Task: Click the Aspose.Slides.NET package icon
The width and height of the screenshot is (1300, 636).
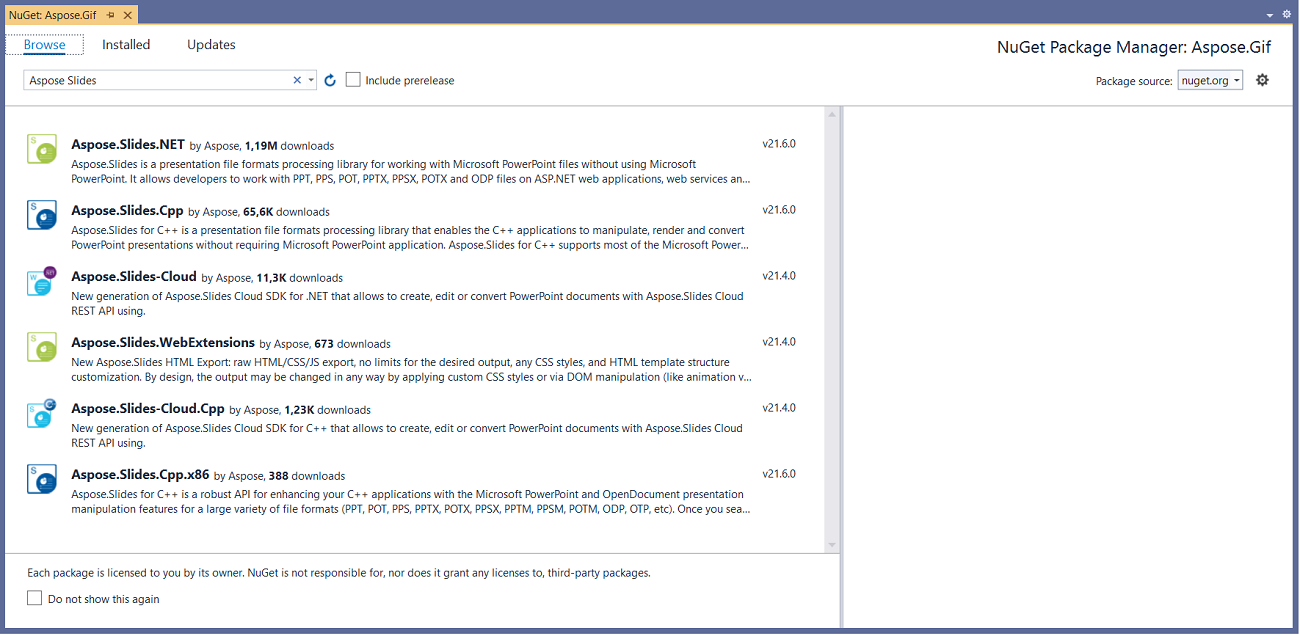Action: tap(41, 148)
